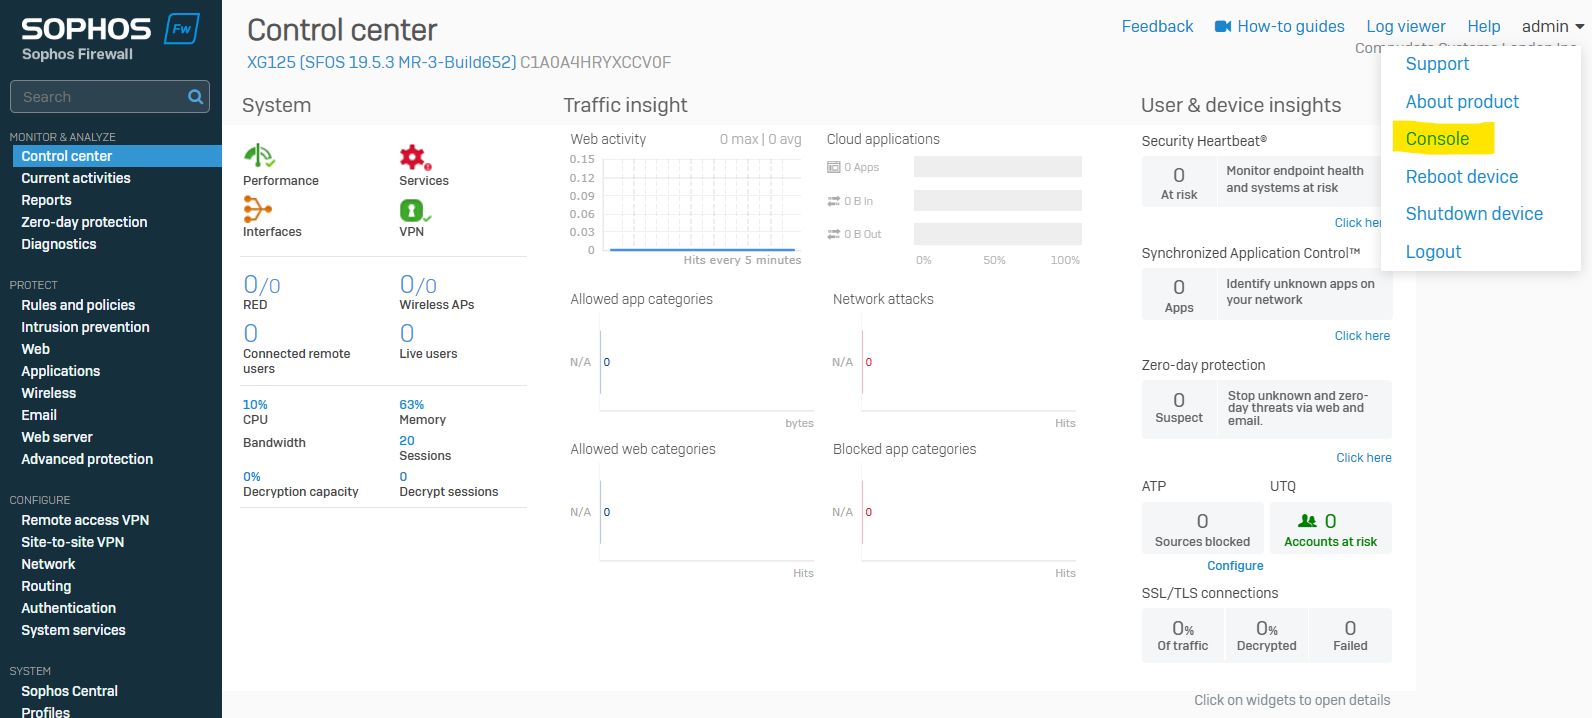Open Email in the sidebar
The width and height of the screenshot is (1592, 718).
[x=39, y=415]
